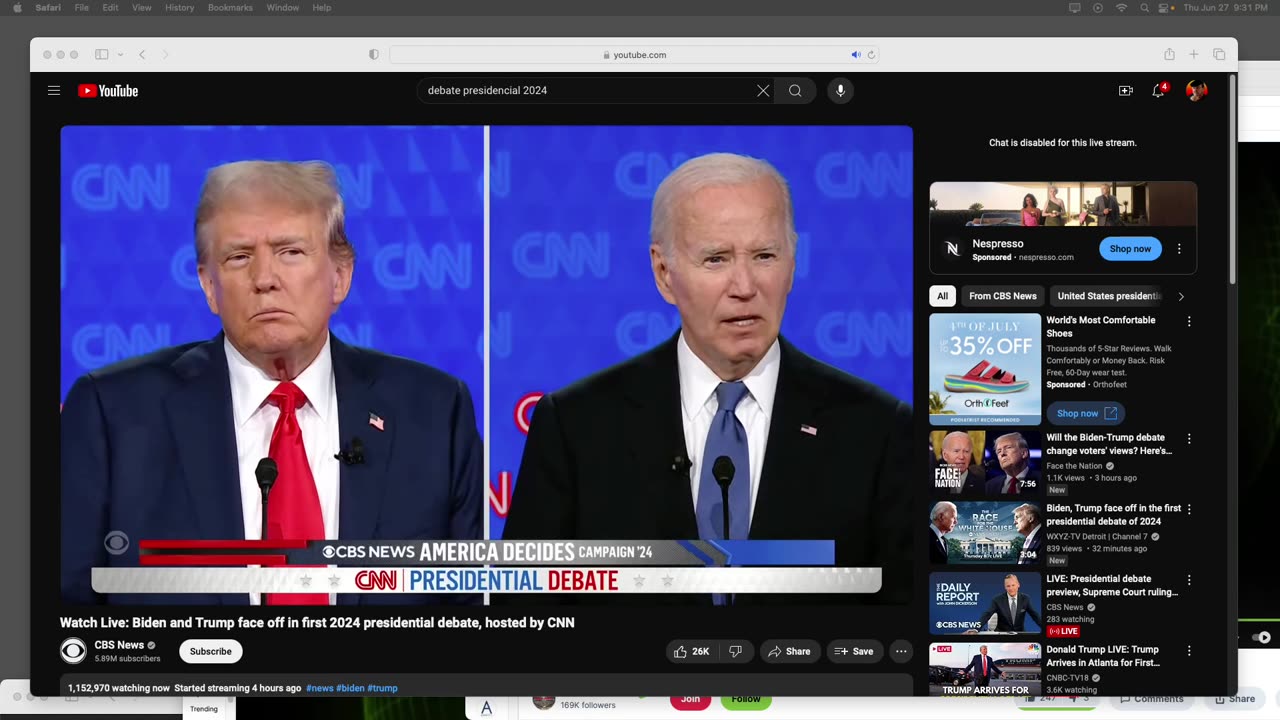Open Safari View menu

tap(142, 7)
